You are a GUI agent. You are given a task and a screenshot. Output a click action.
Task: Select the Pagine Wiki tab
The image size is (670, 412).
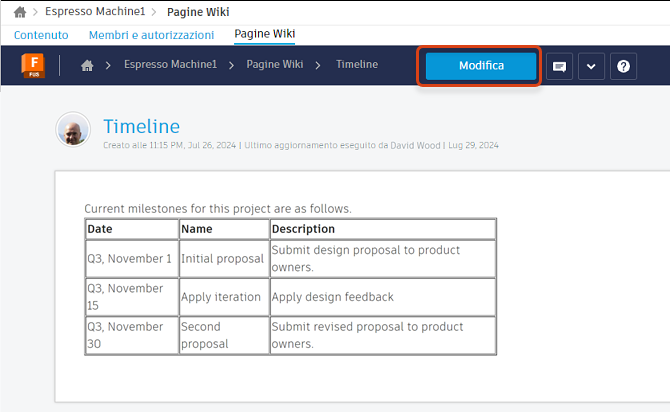pyautogui.click(x=264, y=35)
